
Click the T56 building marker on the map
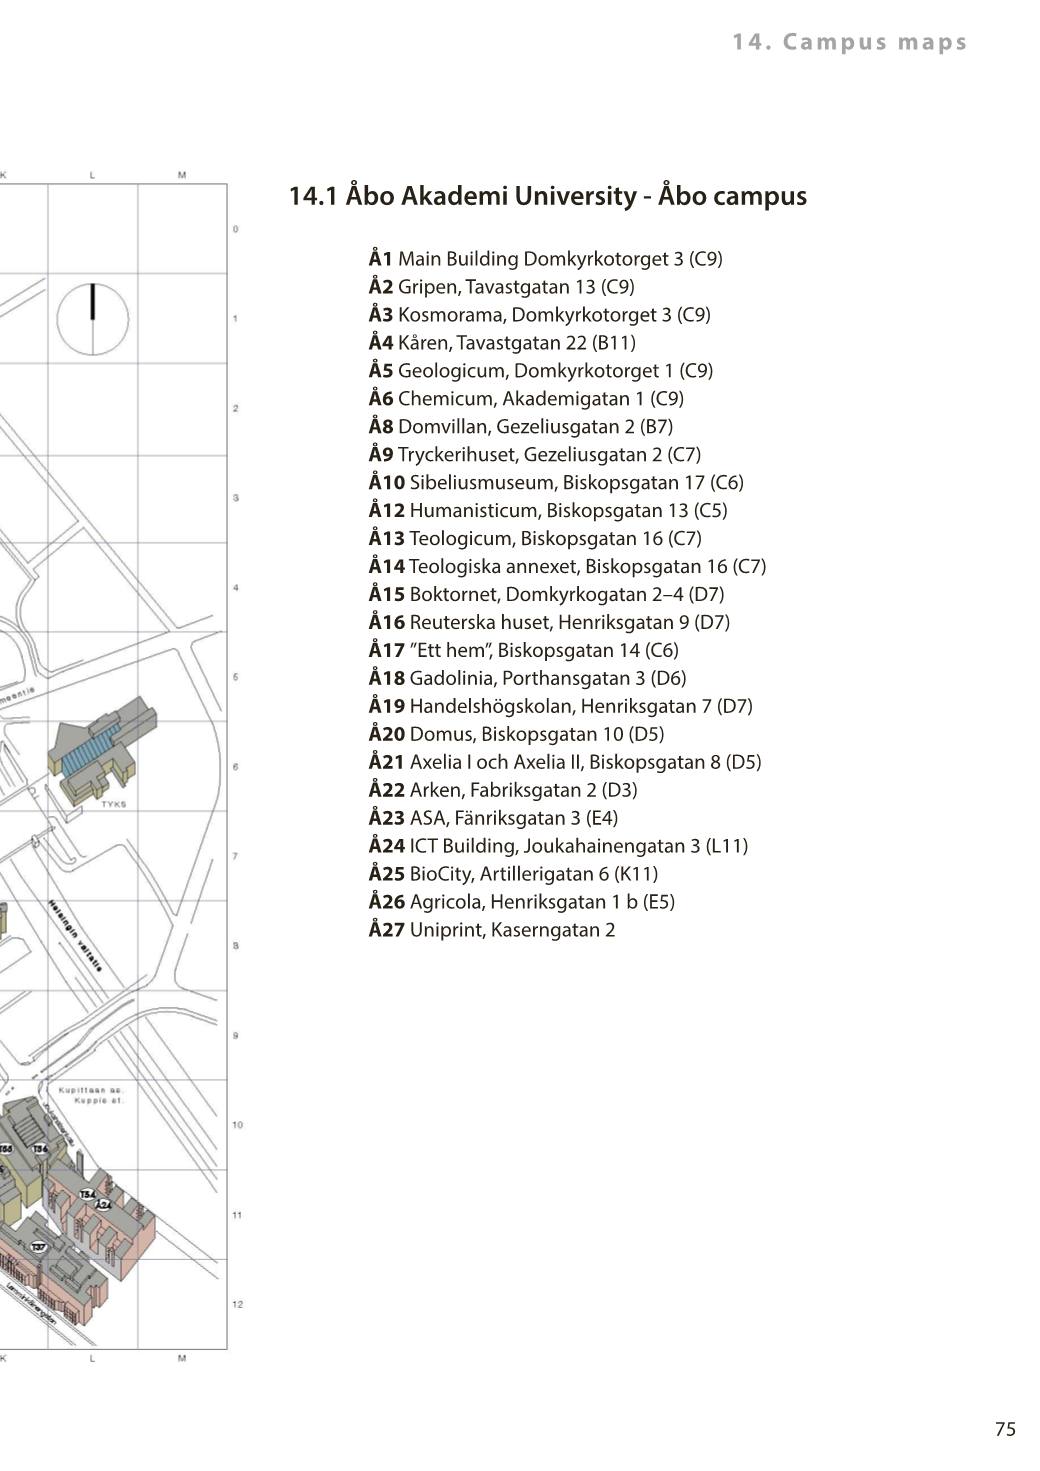[x=40, y=1149]
